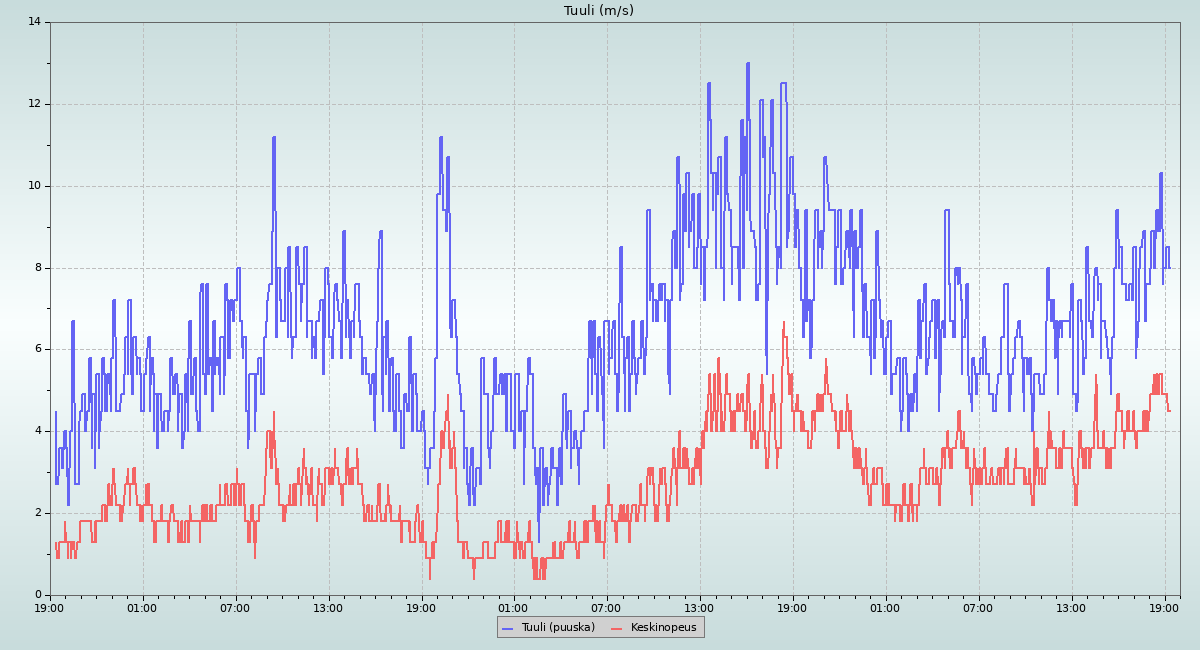Click the y-axis label 8
1200x650 pixels.
pos(37,268)
